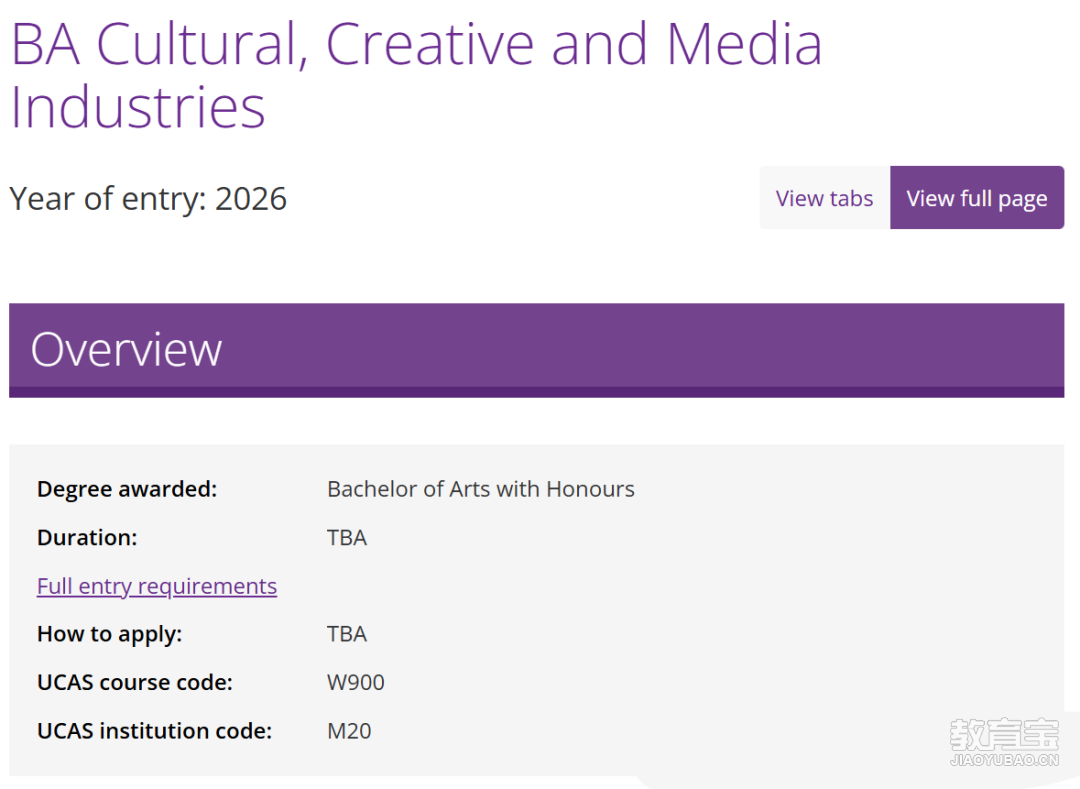Image resolution: width=1080 pixels, height=789 pixels.
Task: Switch to View tabs layout
Action: [824, 198]
